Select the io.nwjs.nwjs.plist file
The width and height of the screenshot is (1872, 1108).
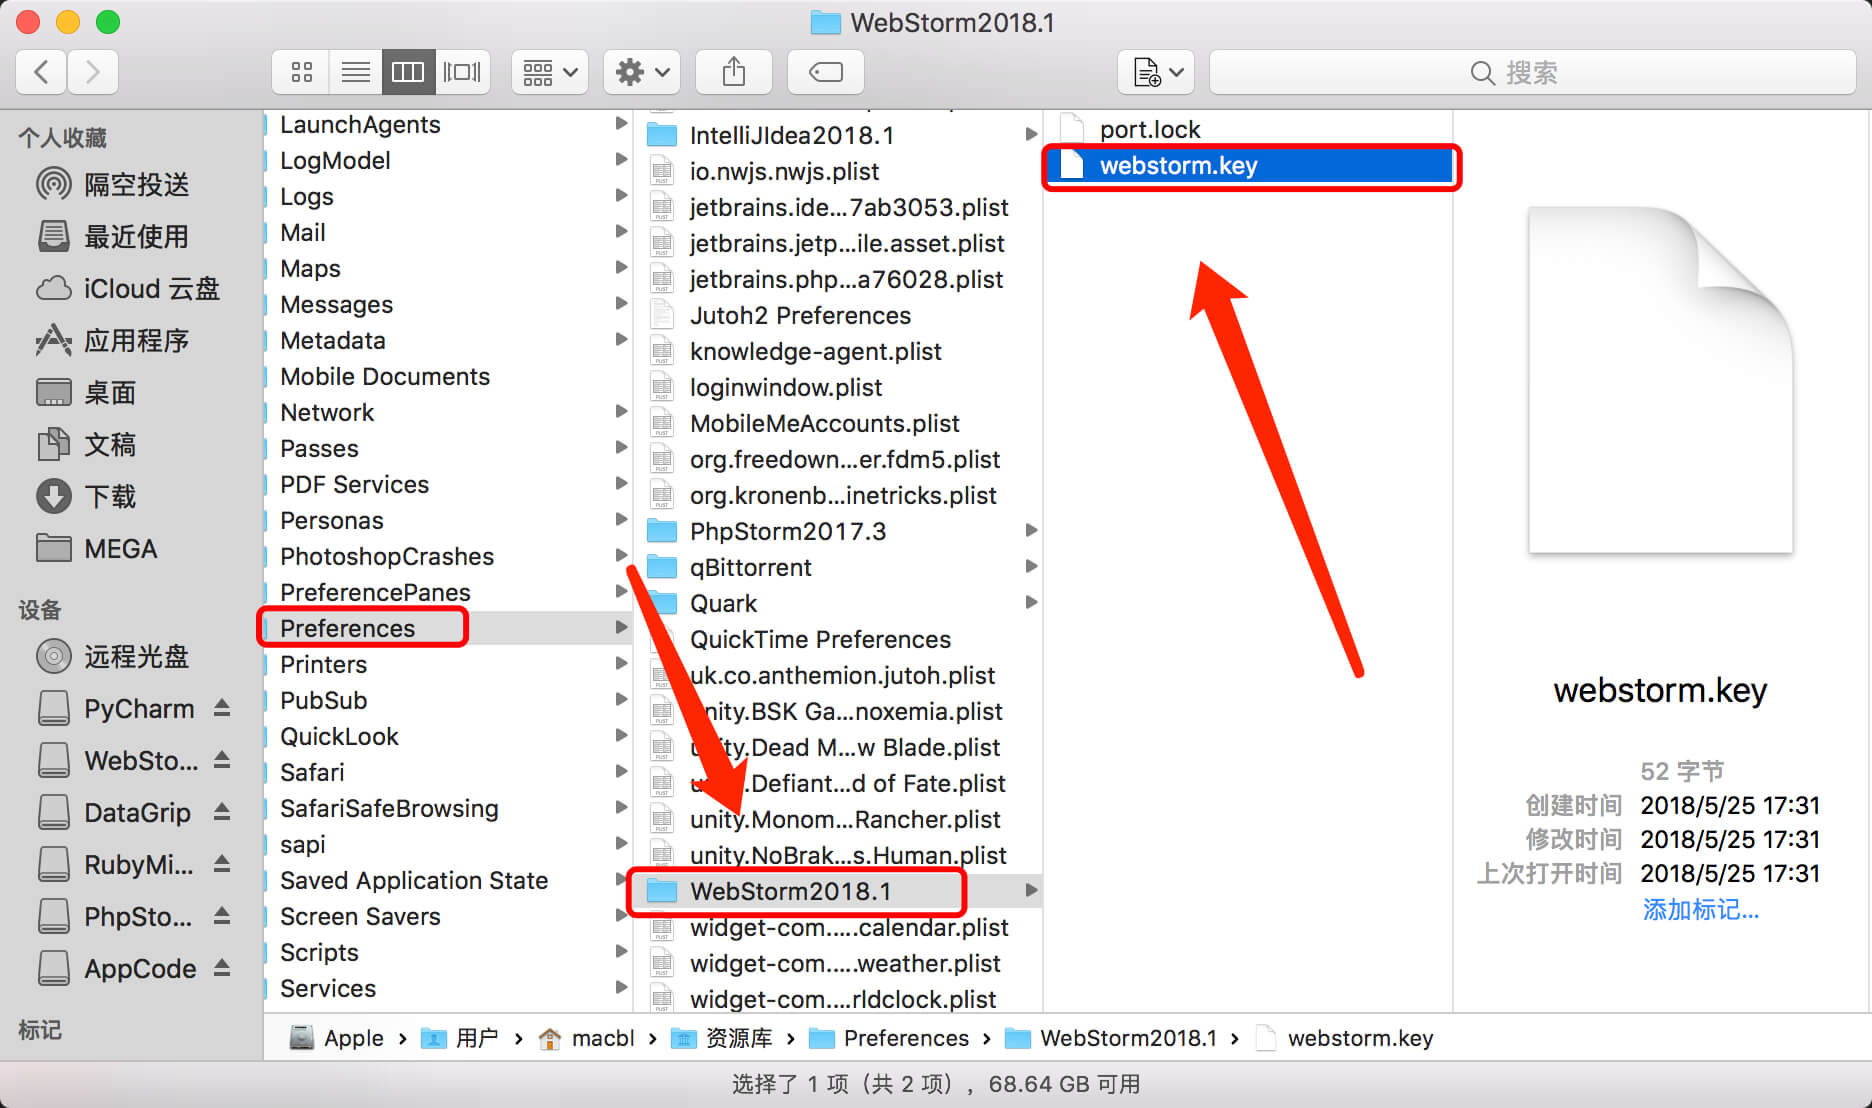click(838, 171)
